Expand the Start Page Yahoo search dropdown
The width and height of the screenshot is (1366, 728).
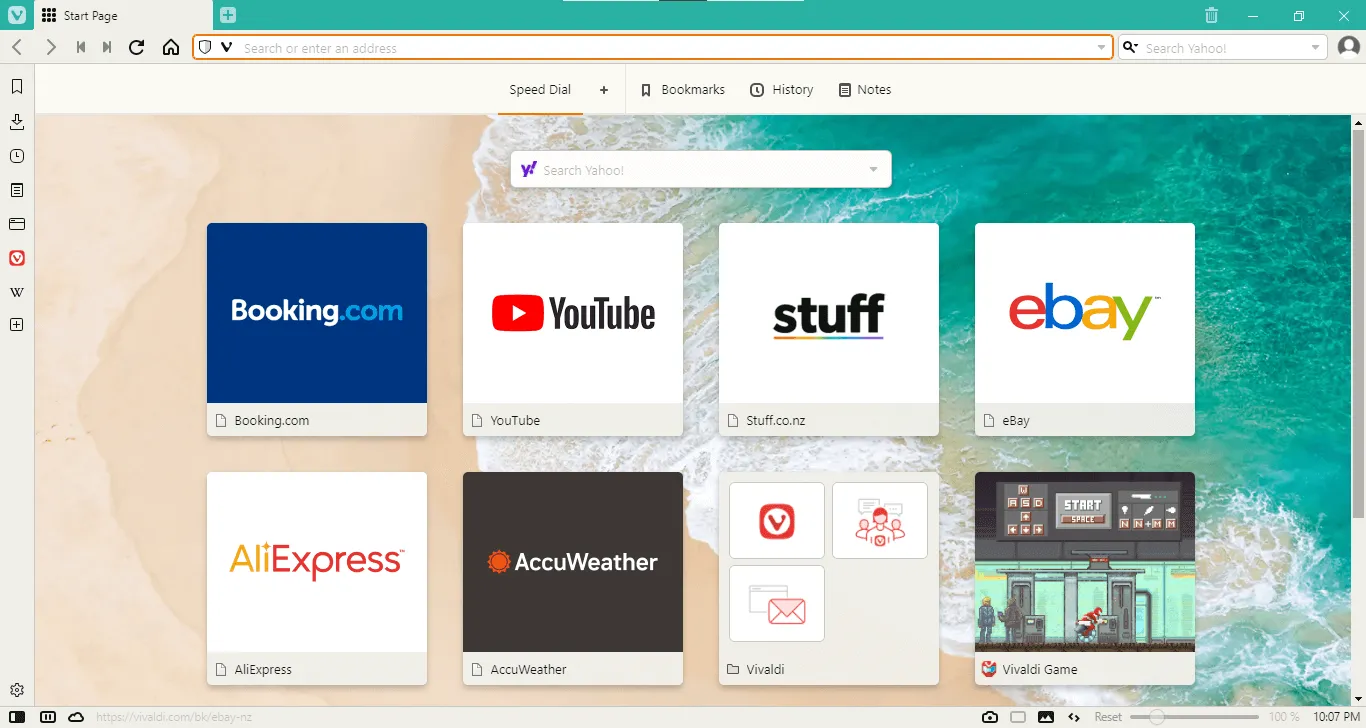[874, 170]
